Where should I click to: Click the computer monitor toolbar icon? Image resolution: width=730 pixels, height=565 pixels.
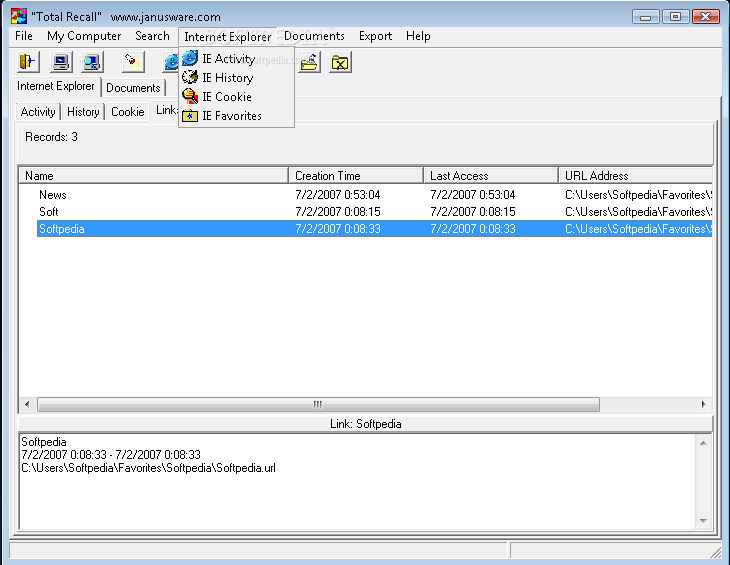click(61, 61)
